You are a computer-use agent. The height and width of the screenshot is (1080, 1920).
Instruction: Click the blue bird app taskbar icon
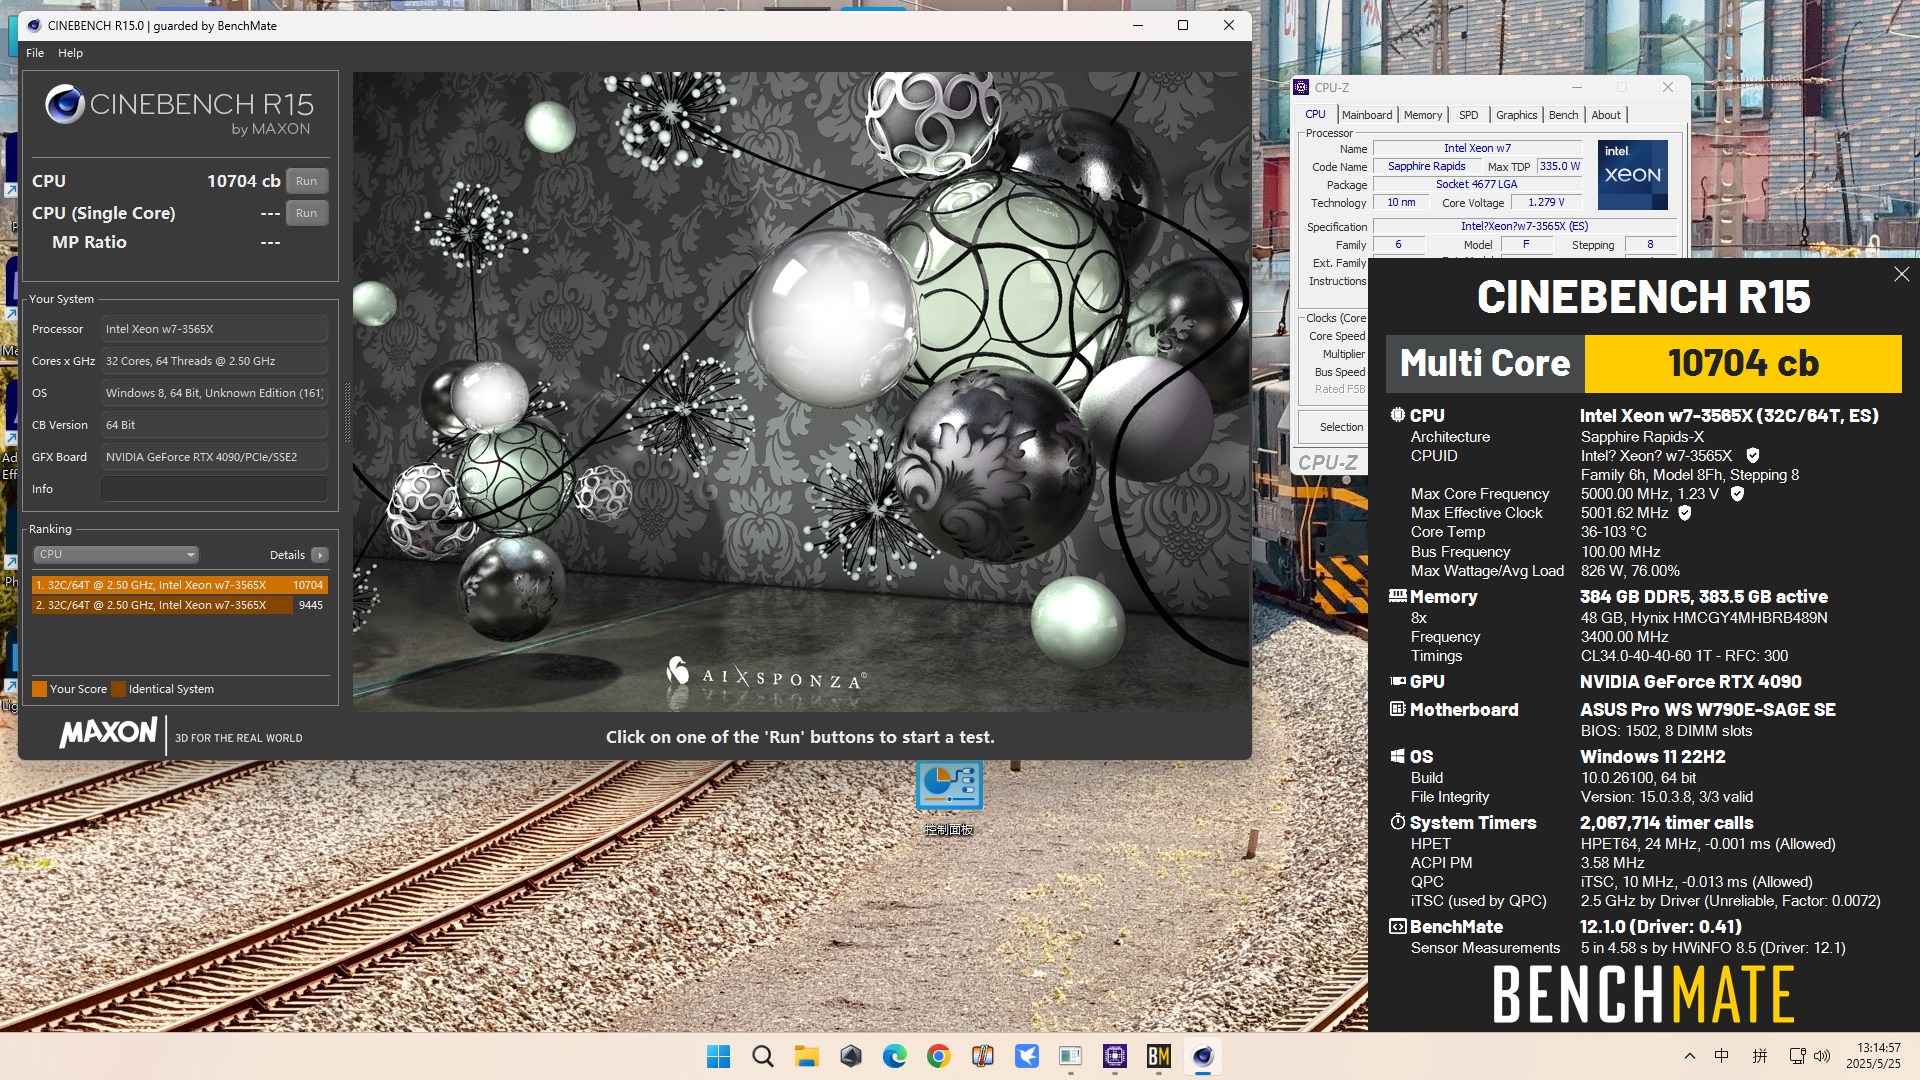click(x=1026, y=1056)
